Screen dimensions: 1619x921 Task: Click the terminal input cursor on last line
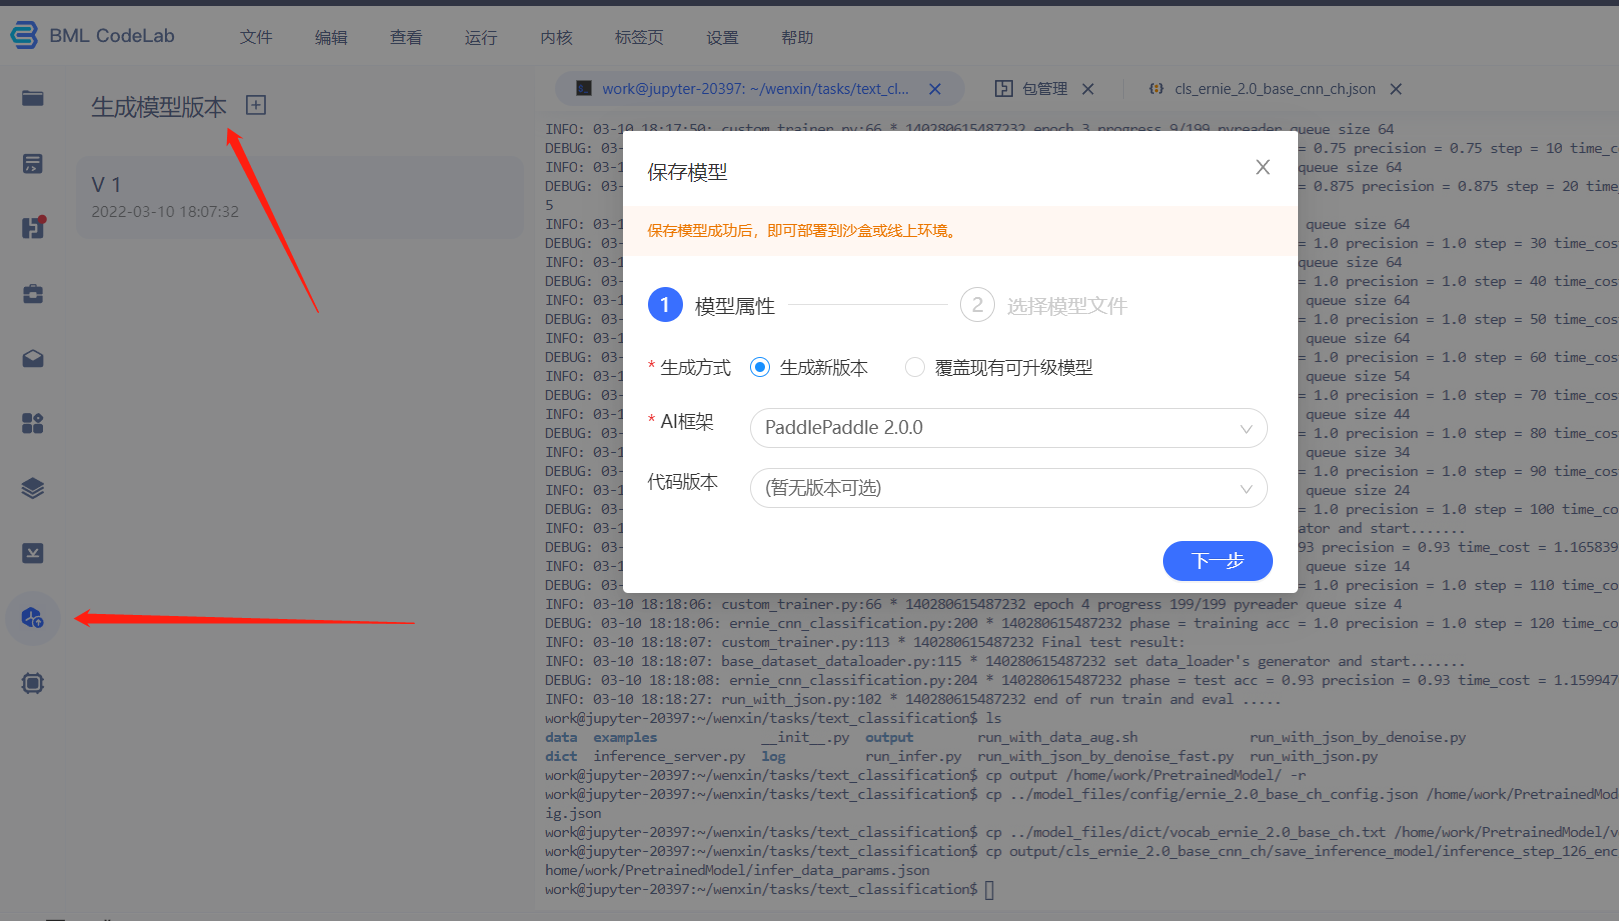989,890
